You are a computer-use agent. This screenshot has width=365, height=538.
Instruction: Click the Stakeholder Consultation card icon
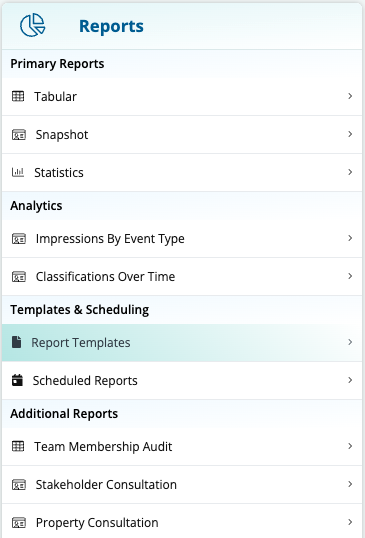coord(19,485)
